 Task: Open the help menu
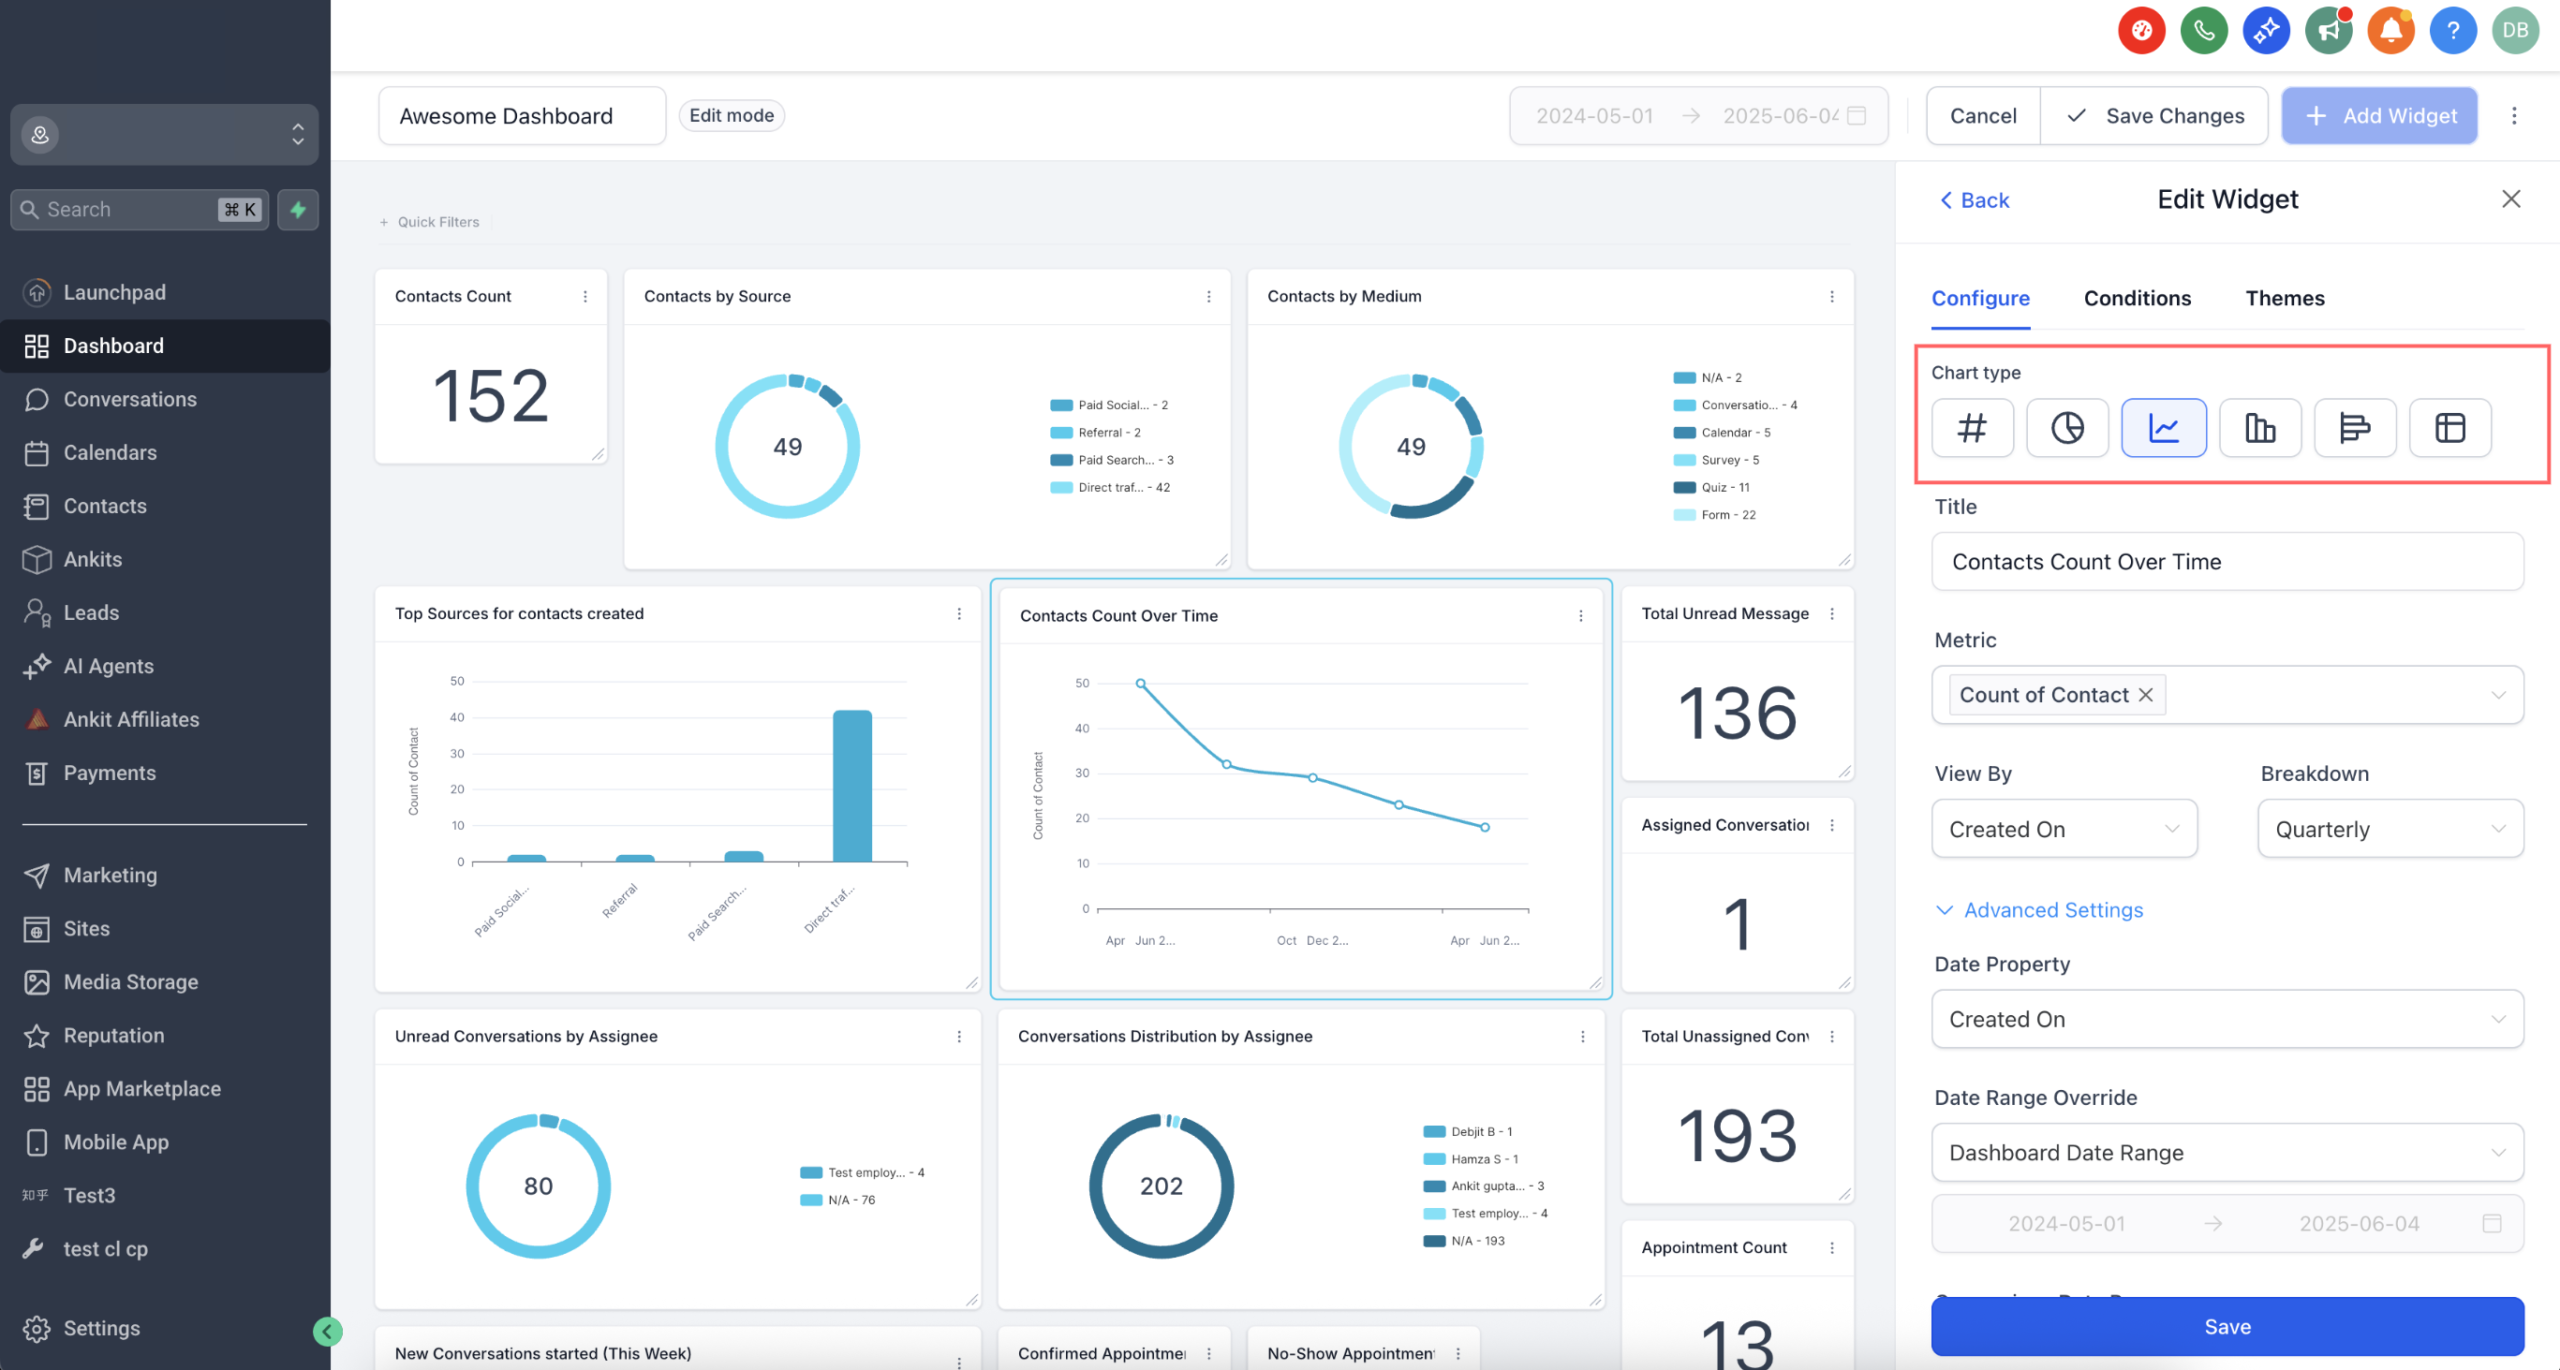pyautogui.click(x=2453, y=30)
